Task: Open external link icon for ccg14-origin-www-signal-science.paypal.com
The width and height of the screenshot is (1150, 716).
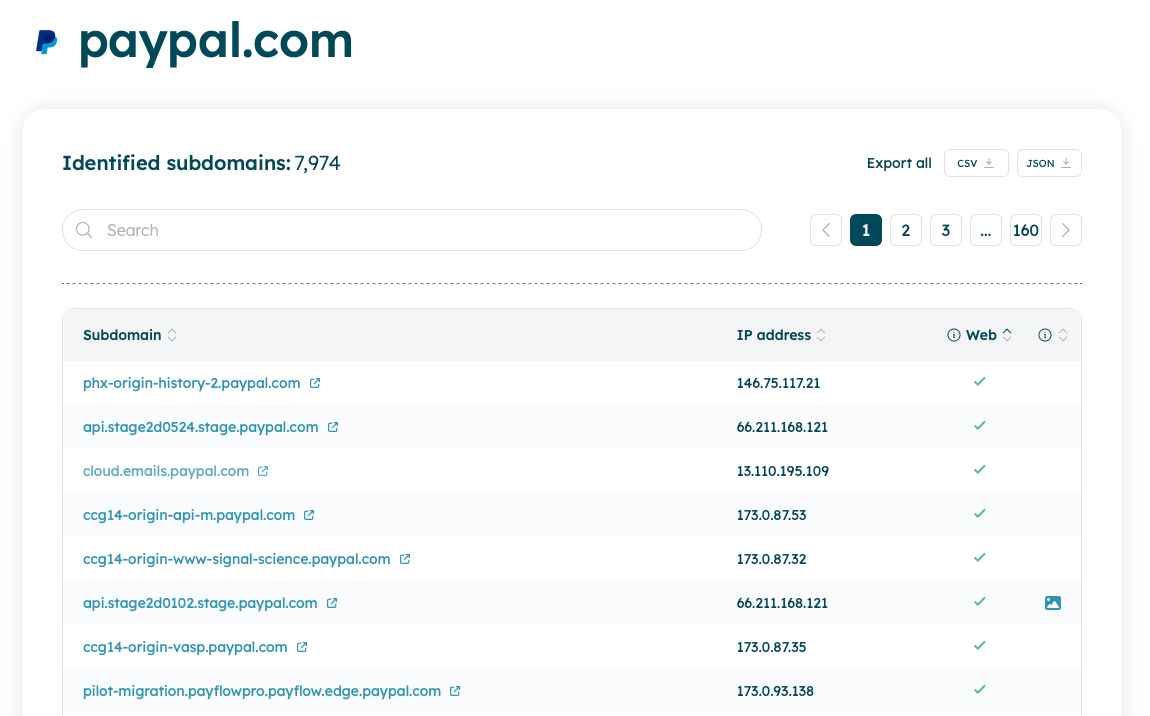Action: [x=405, y=559]
